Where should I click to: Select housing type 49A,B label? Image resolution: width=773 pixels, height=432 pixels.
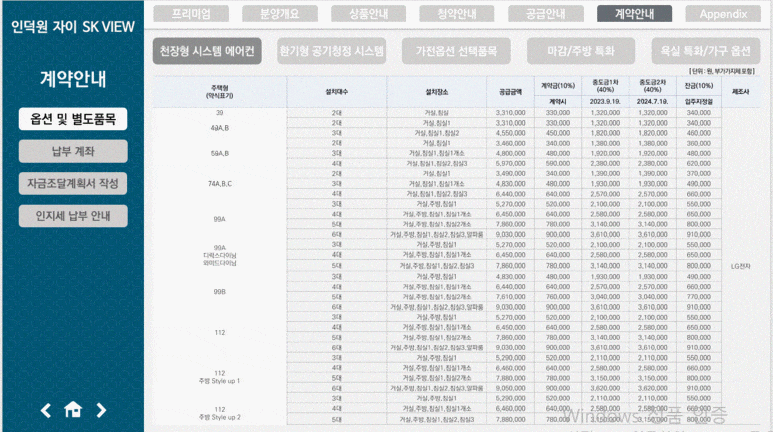pyautogui.click(x=219, y=128)
